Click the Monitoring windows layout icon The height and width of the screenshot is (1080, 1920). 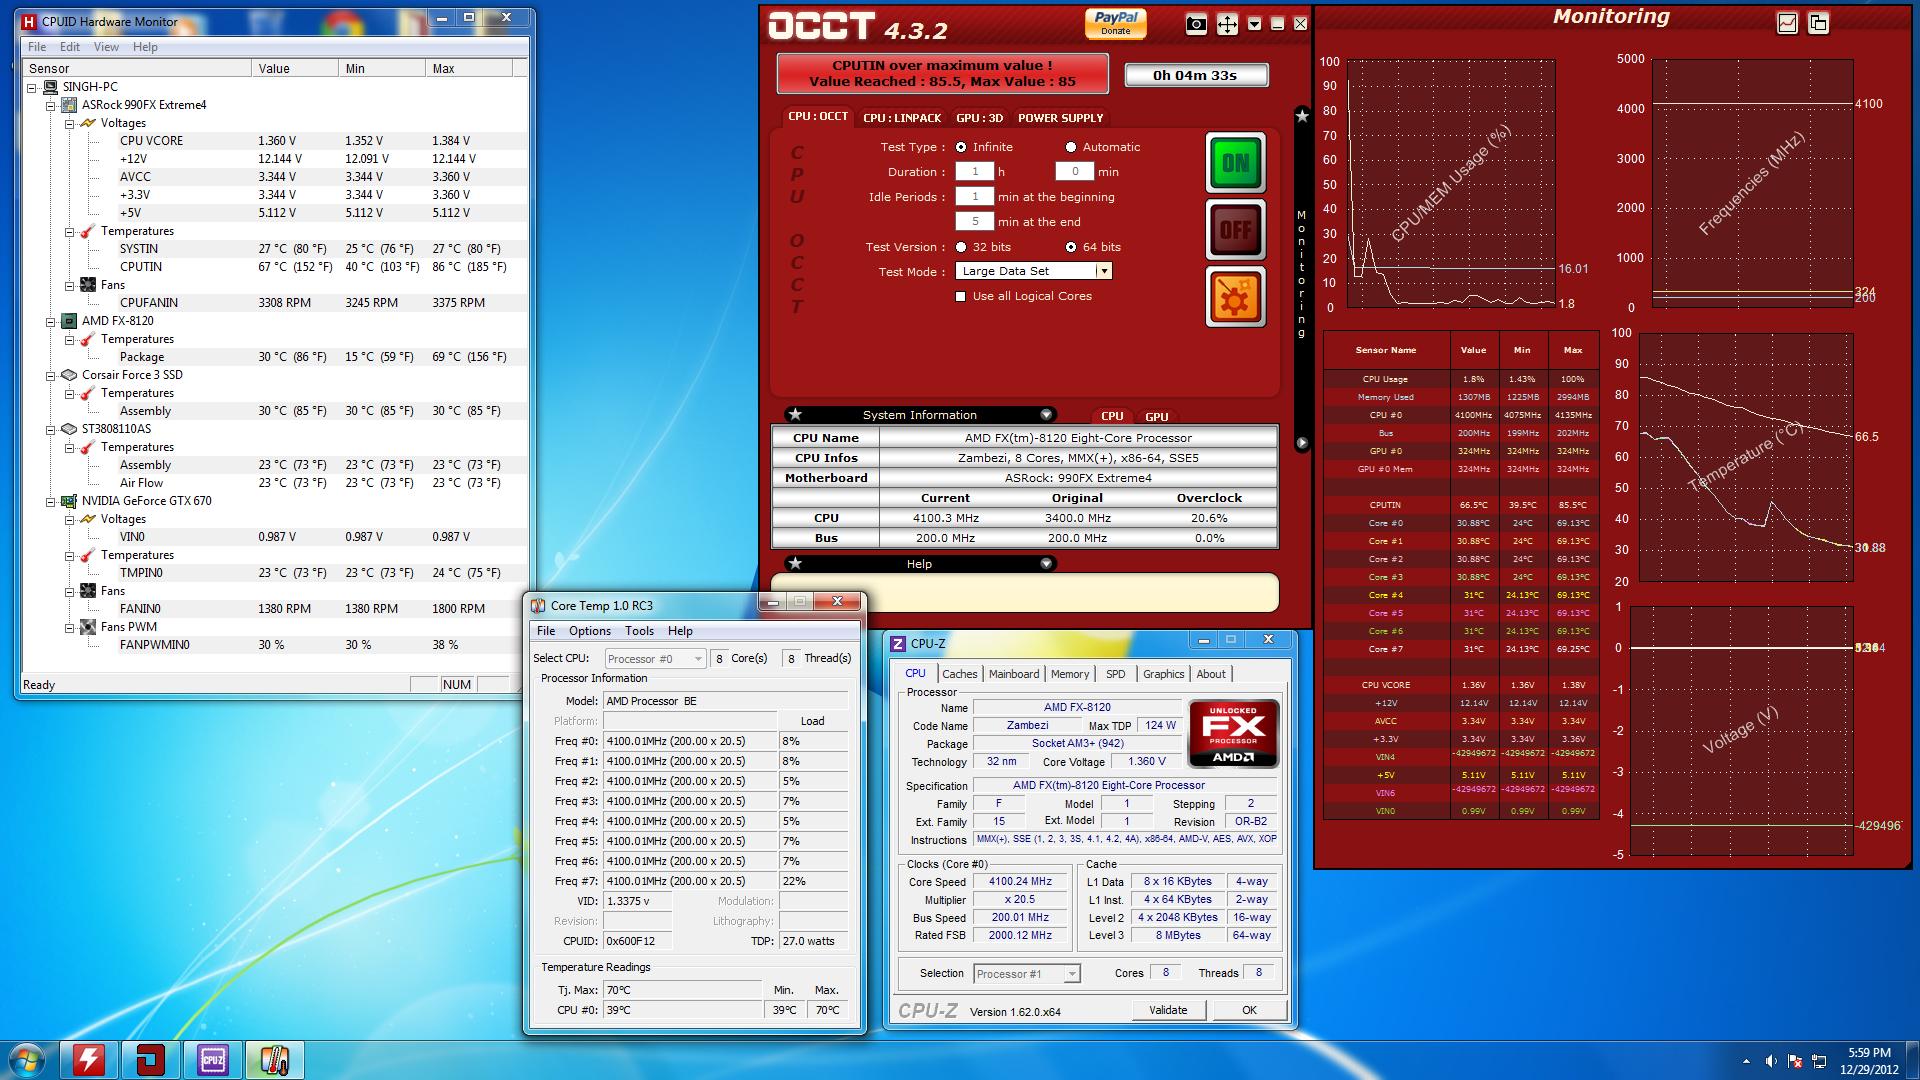click(x=1818, y=23)
